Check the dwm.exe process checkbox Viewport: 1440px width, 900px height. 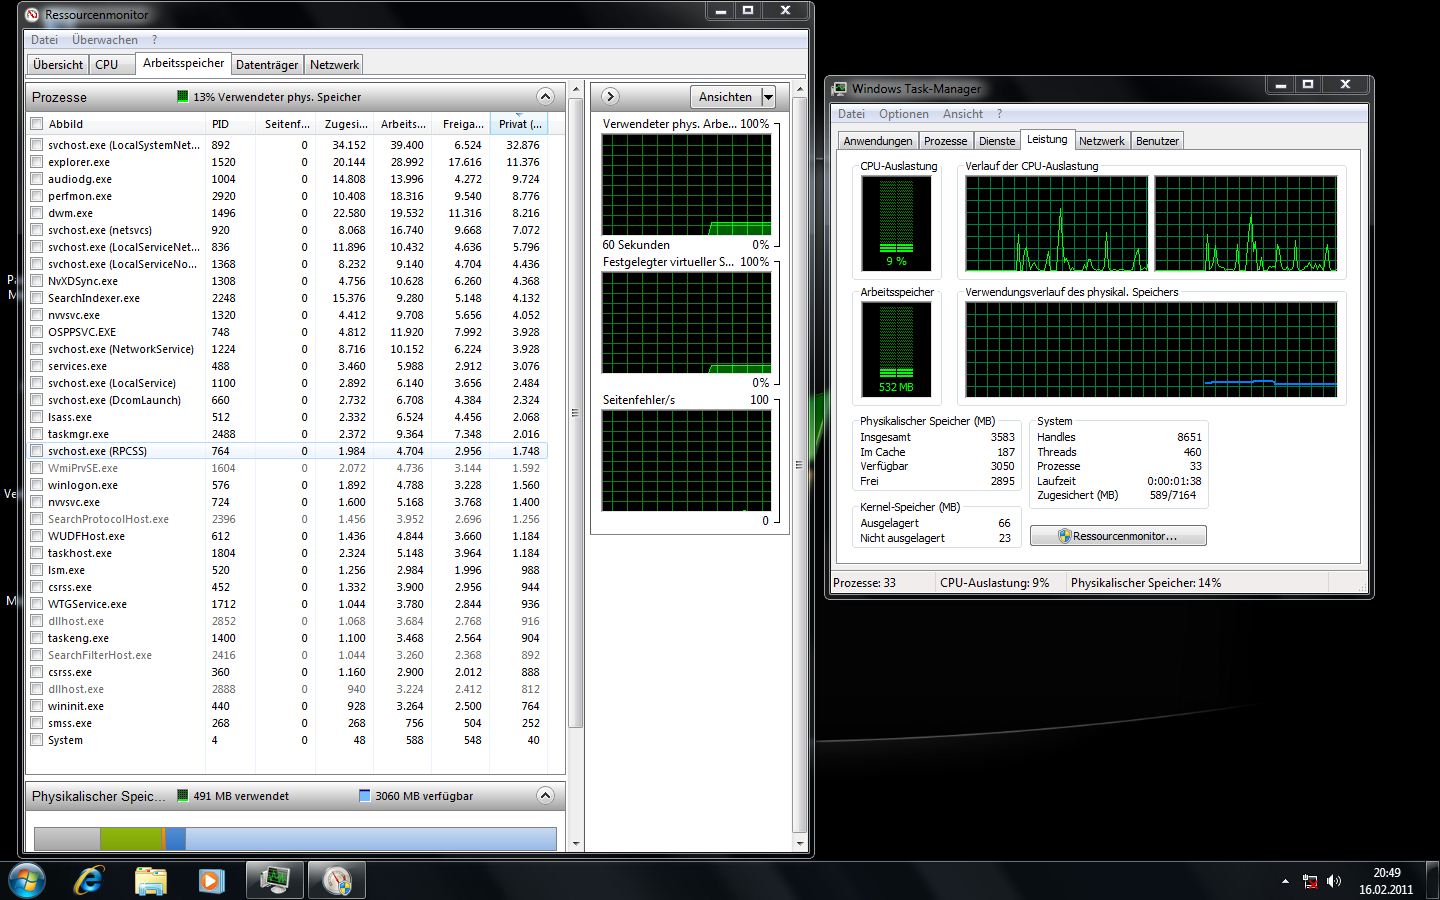[x=37, y=213]
